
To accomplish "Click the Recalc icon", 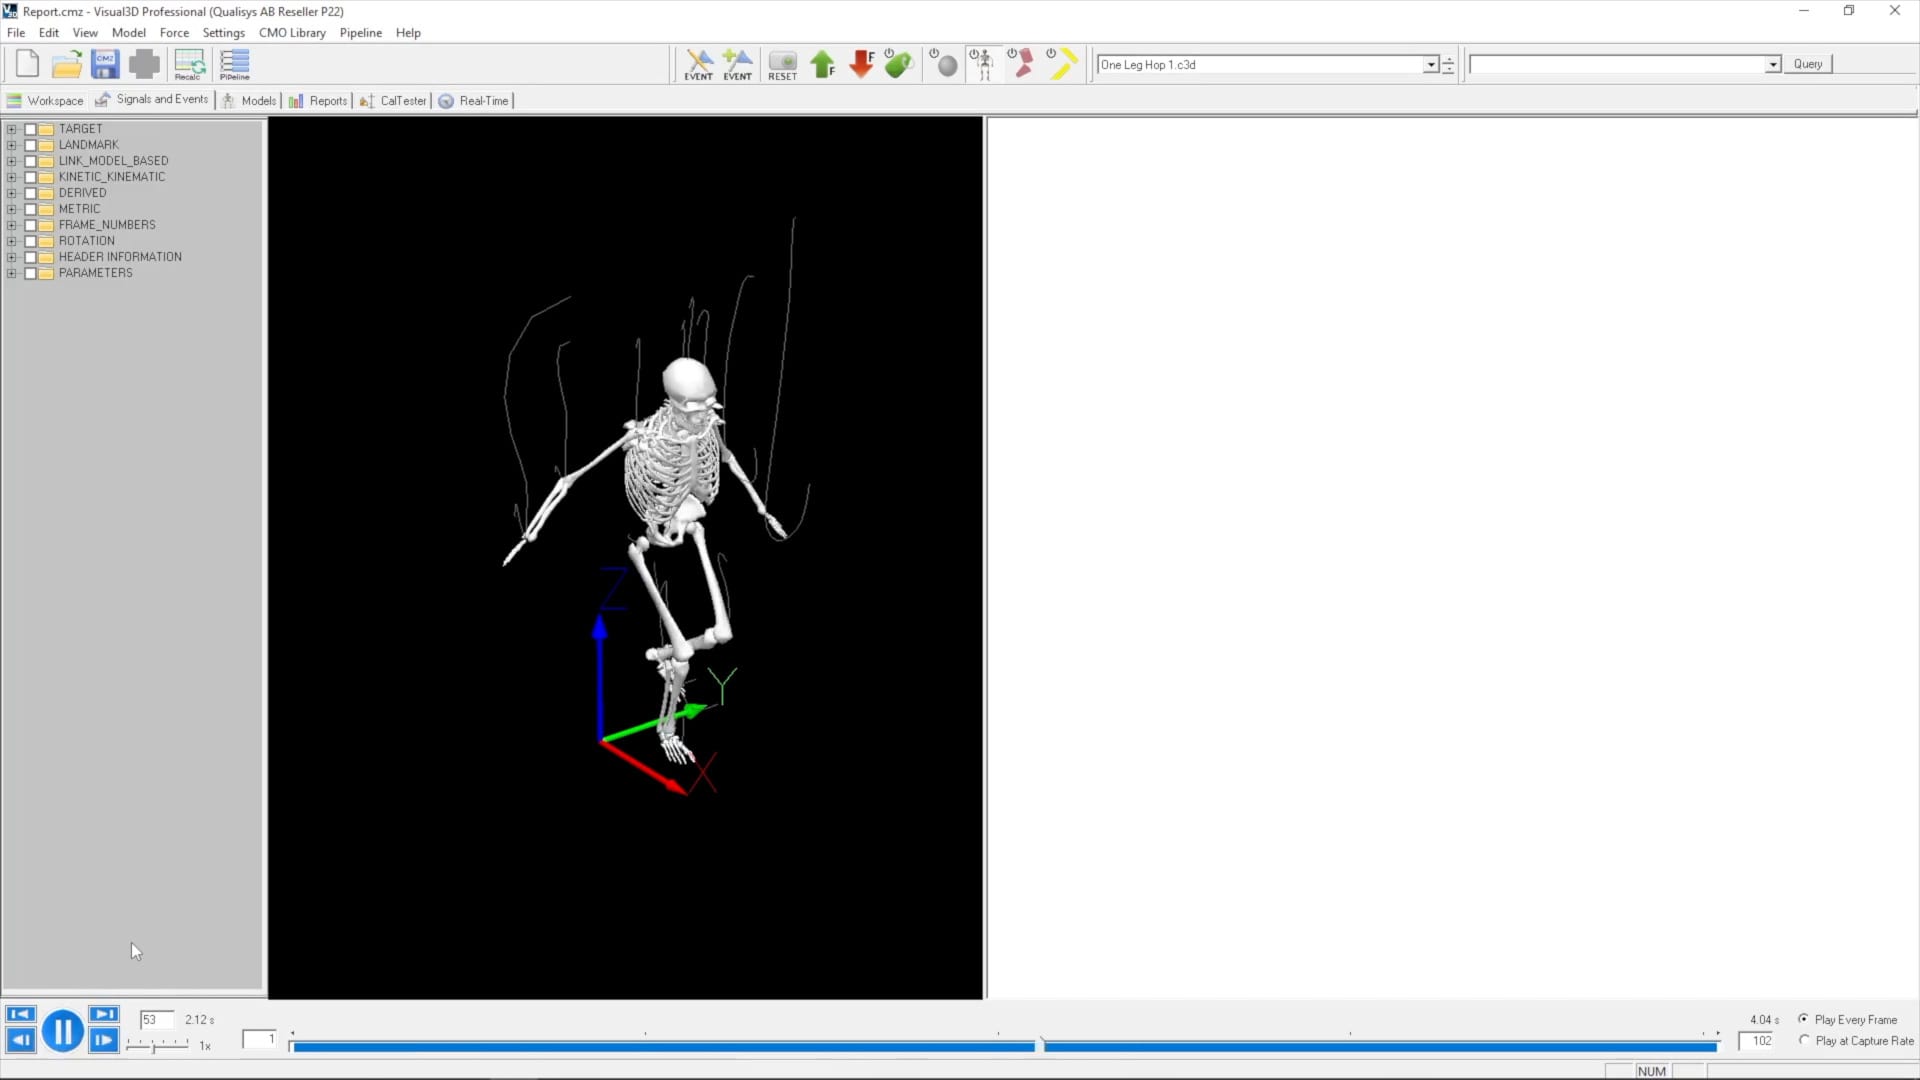I will point(189,64).
